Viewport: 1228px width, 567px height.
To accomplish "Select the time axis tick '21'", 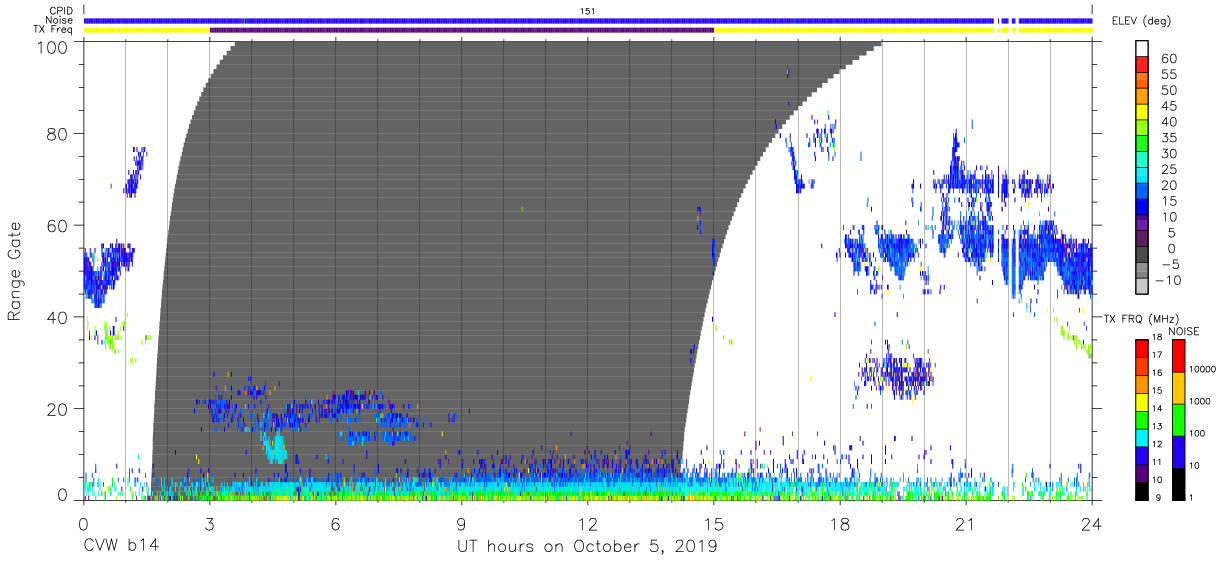I will tap(966, 524).
